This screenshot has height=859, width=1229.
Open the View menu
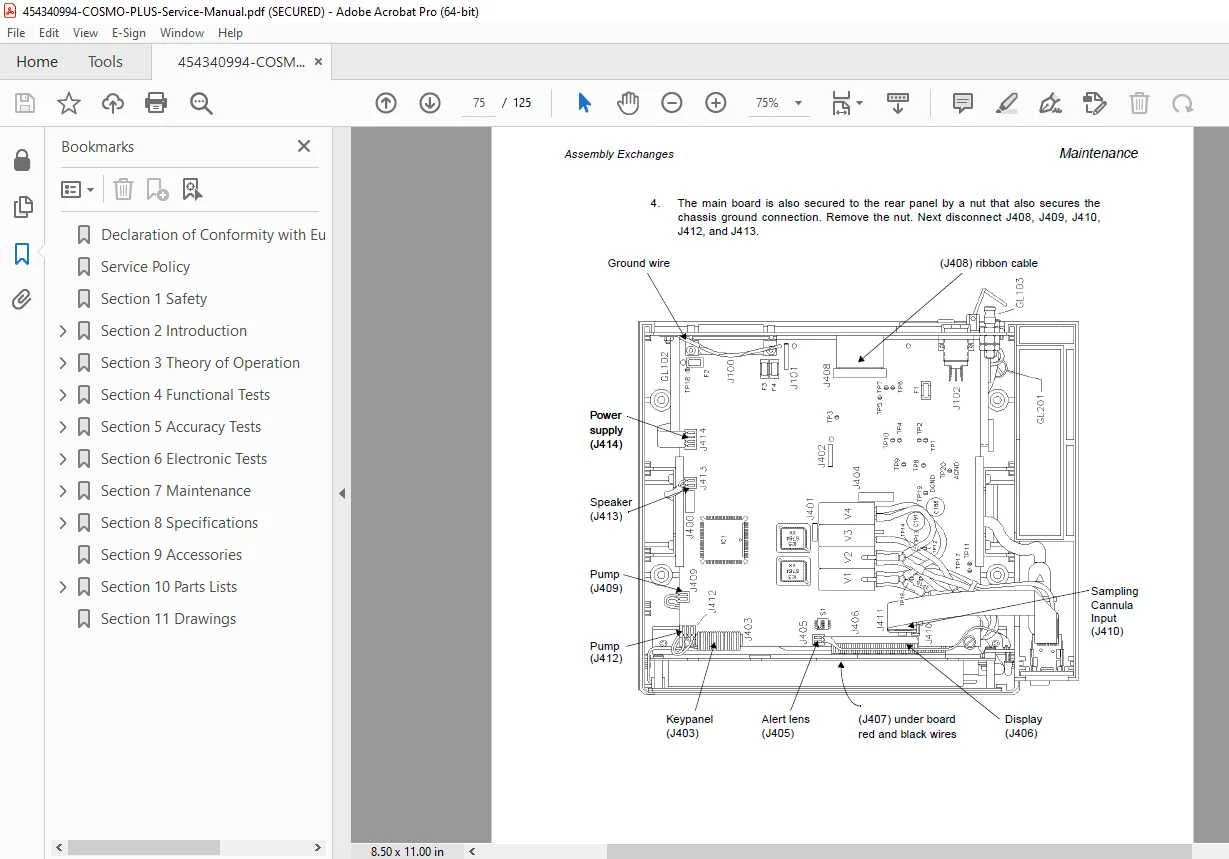click(x=85, y=33)
